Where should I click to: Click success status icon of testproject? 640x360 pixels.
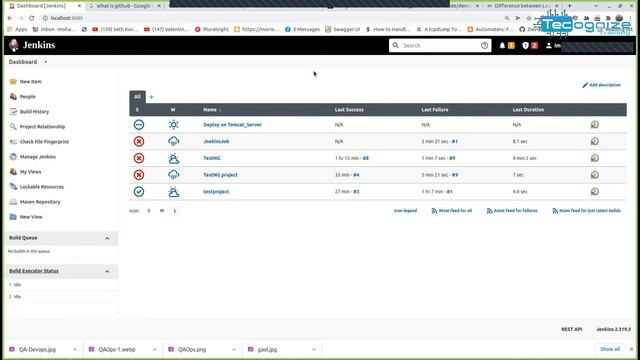pos(139,191)
